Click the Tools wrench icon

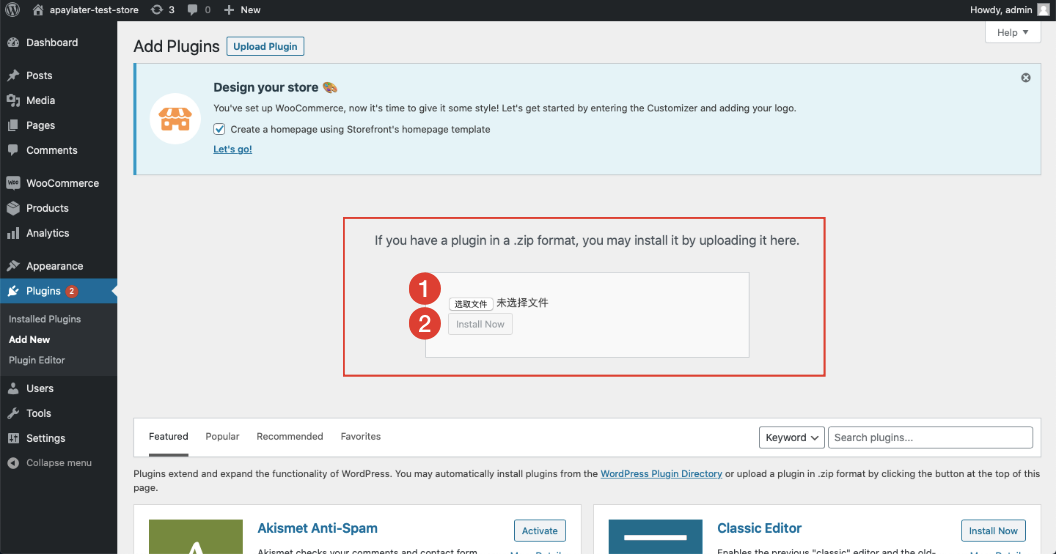pyautogui.click(x=13, y=413)
